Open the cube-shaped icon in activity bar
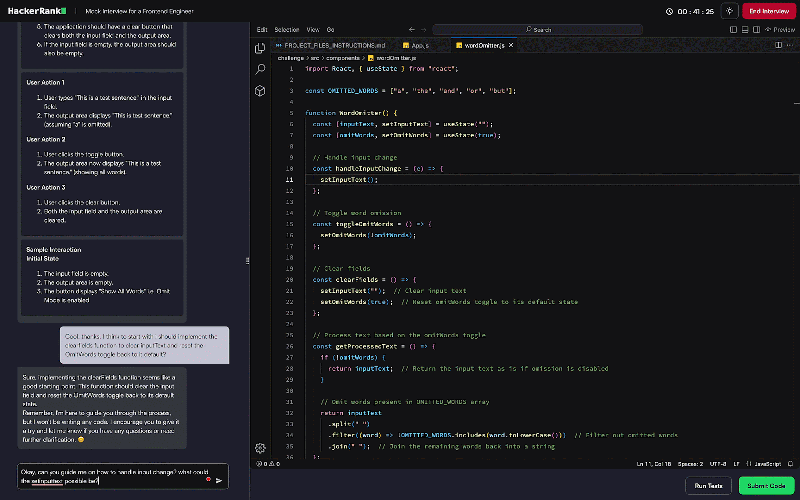 click(260, 91)
